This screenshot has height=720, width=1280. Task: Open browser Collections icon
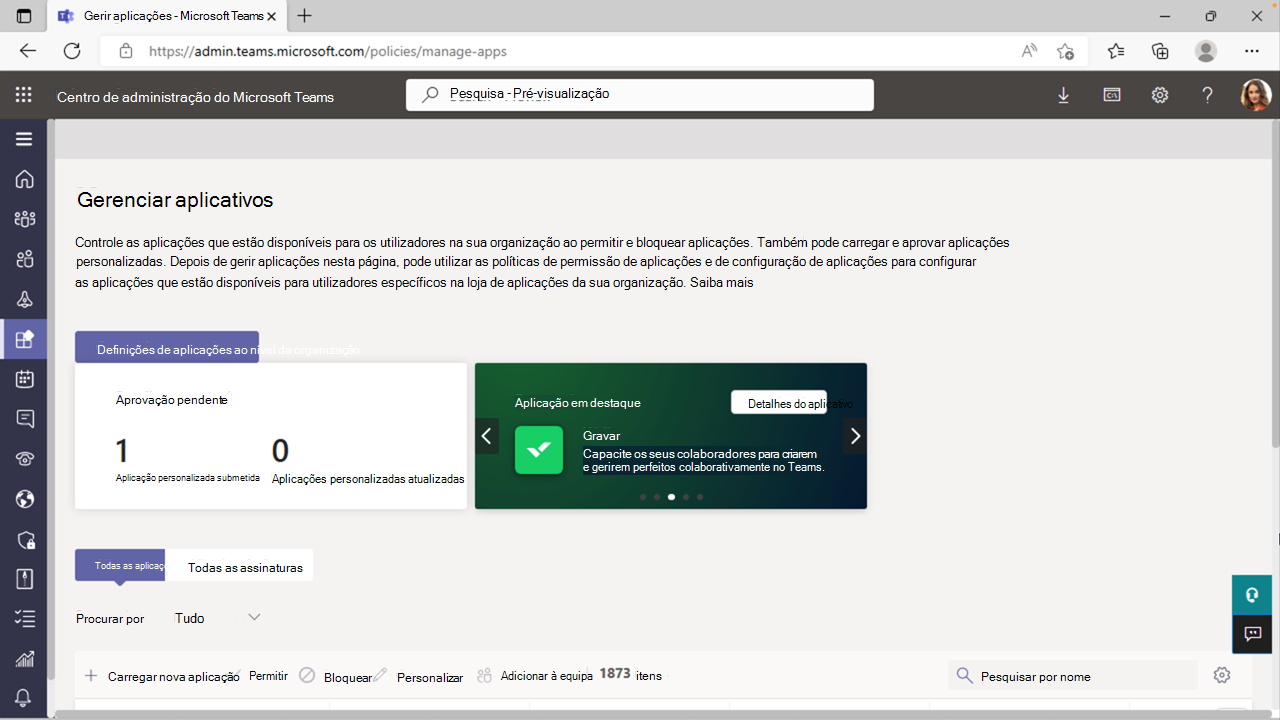pyautogui.click(x=1160, y=51)
